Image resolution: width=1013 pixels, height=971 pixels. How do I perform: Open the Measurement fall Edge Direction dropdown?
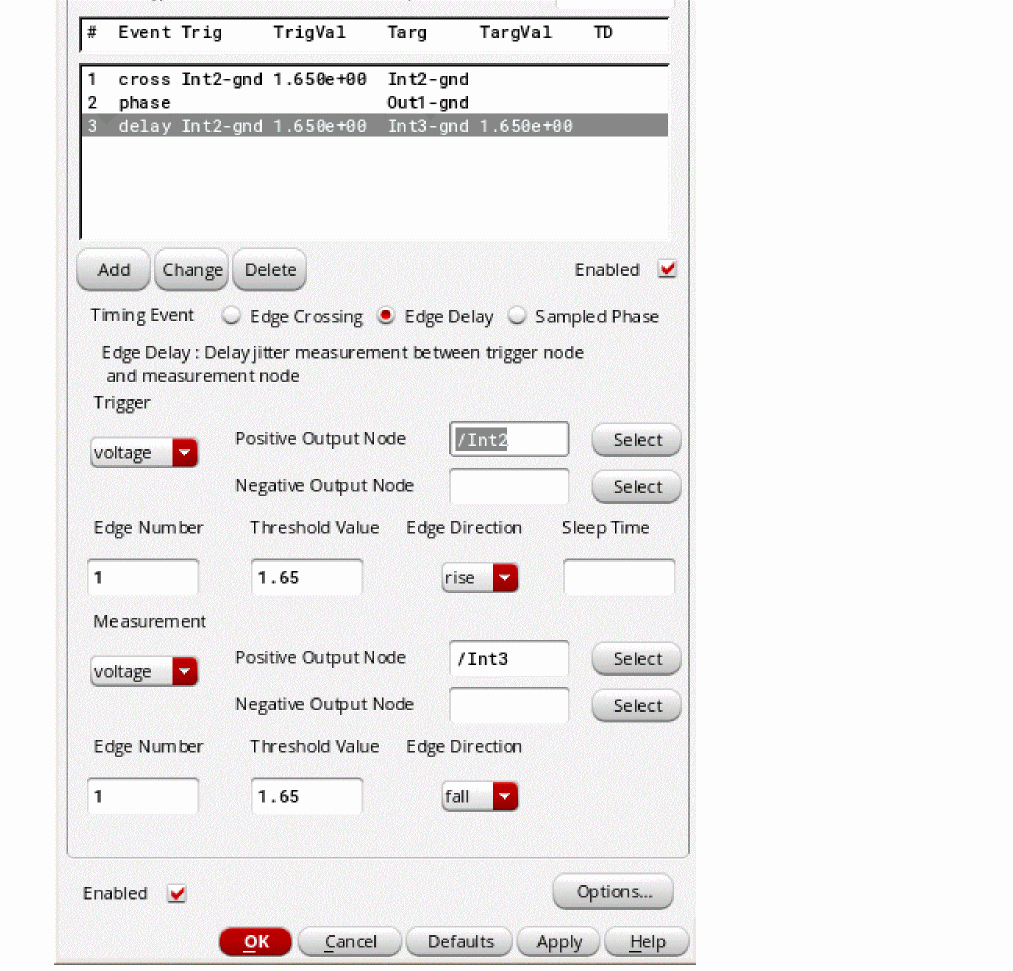[480, 796]
